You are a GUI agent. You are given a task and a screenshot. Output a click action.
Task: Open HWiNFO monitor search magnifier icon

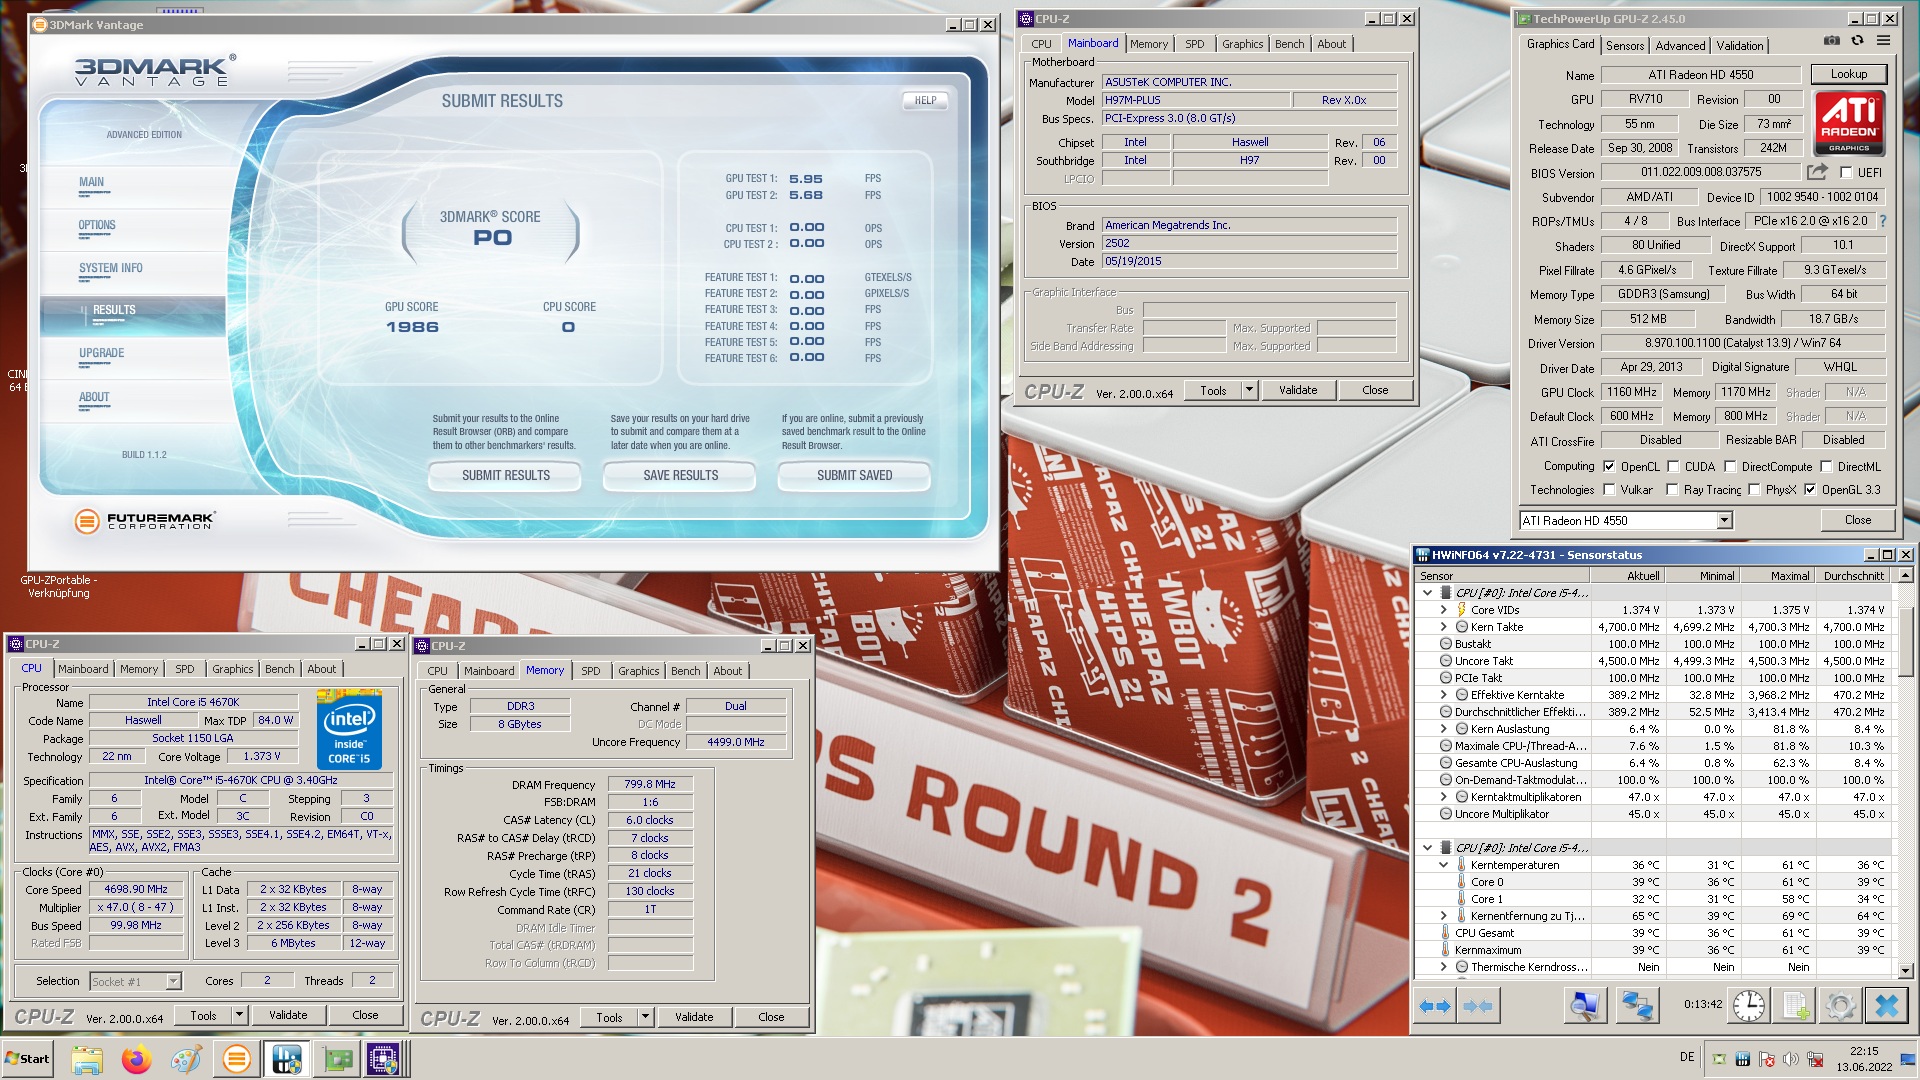click(x=1584, y=1006)
